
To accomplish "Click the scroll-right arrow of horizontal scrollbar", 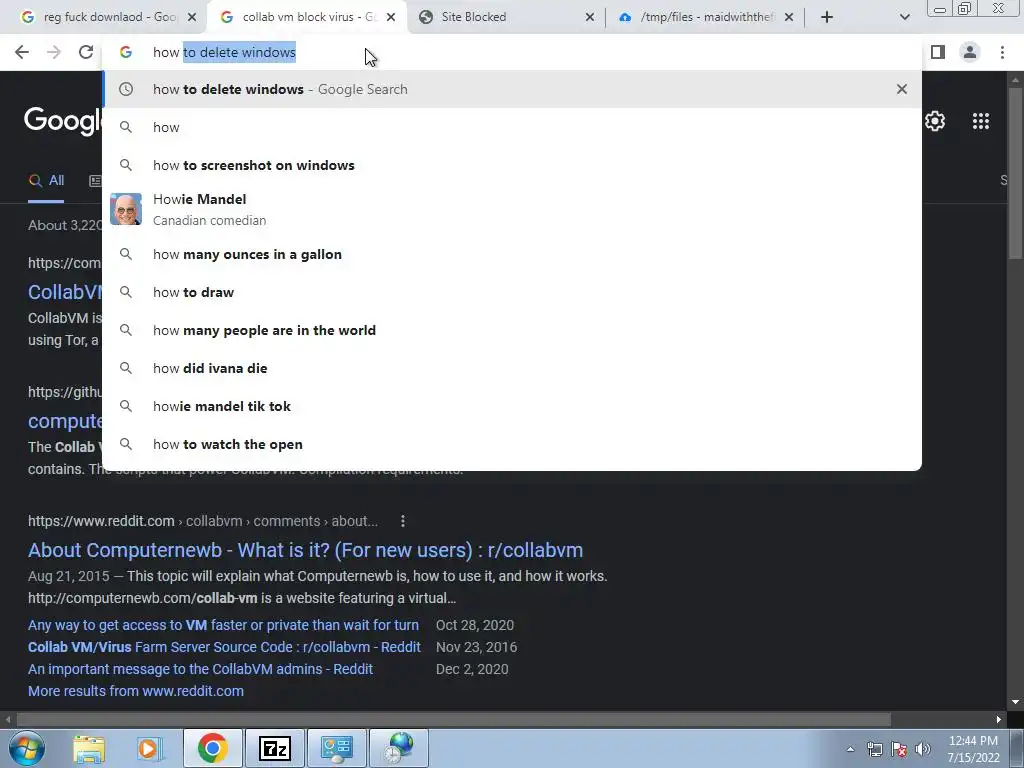I will pyautogui.click(x=999, y=719).
